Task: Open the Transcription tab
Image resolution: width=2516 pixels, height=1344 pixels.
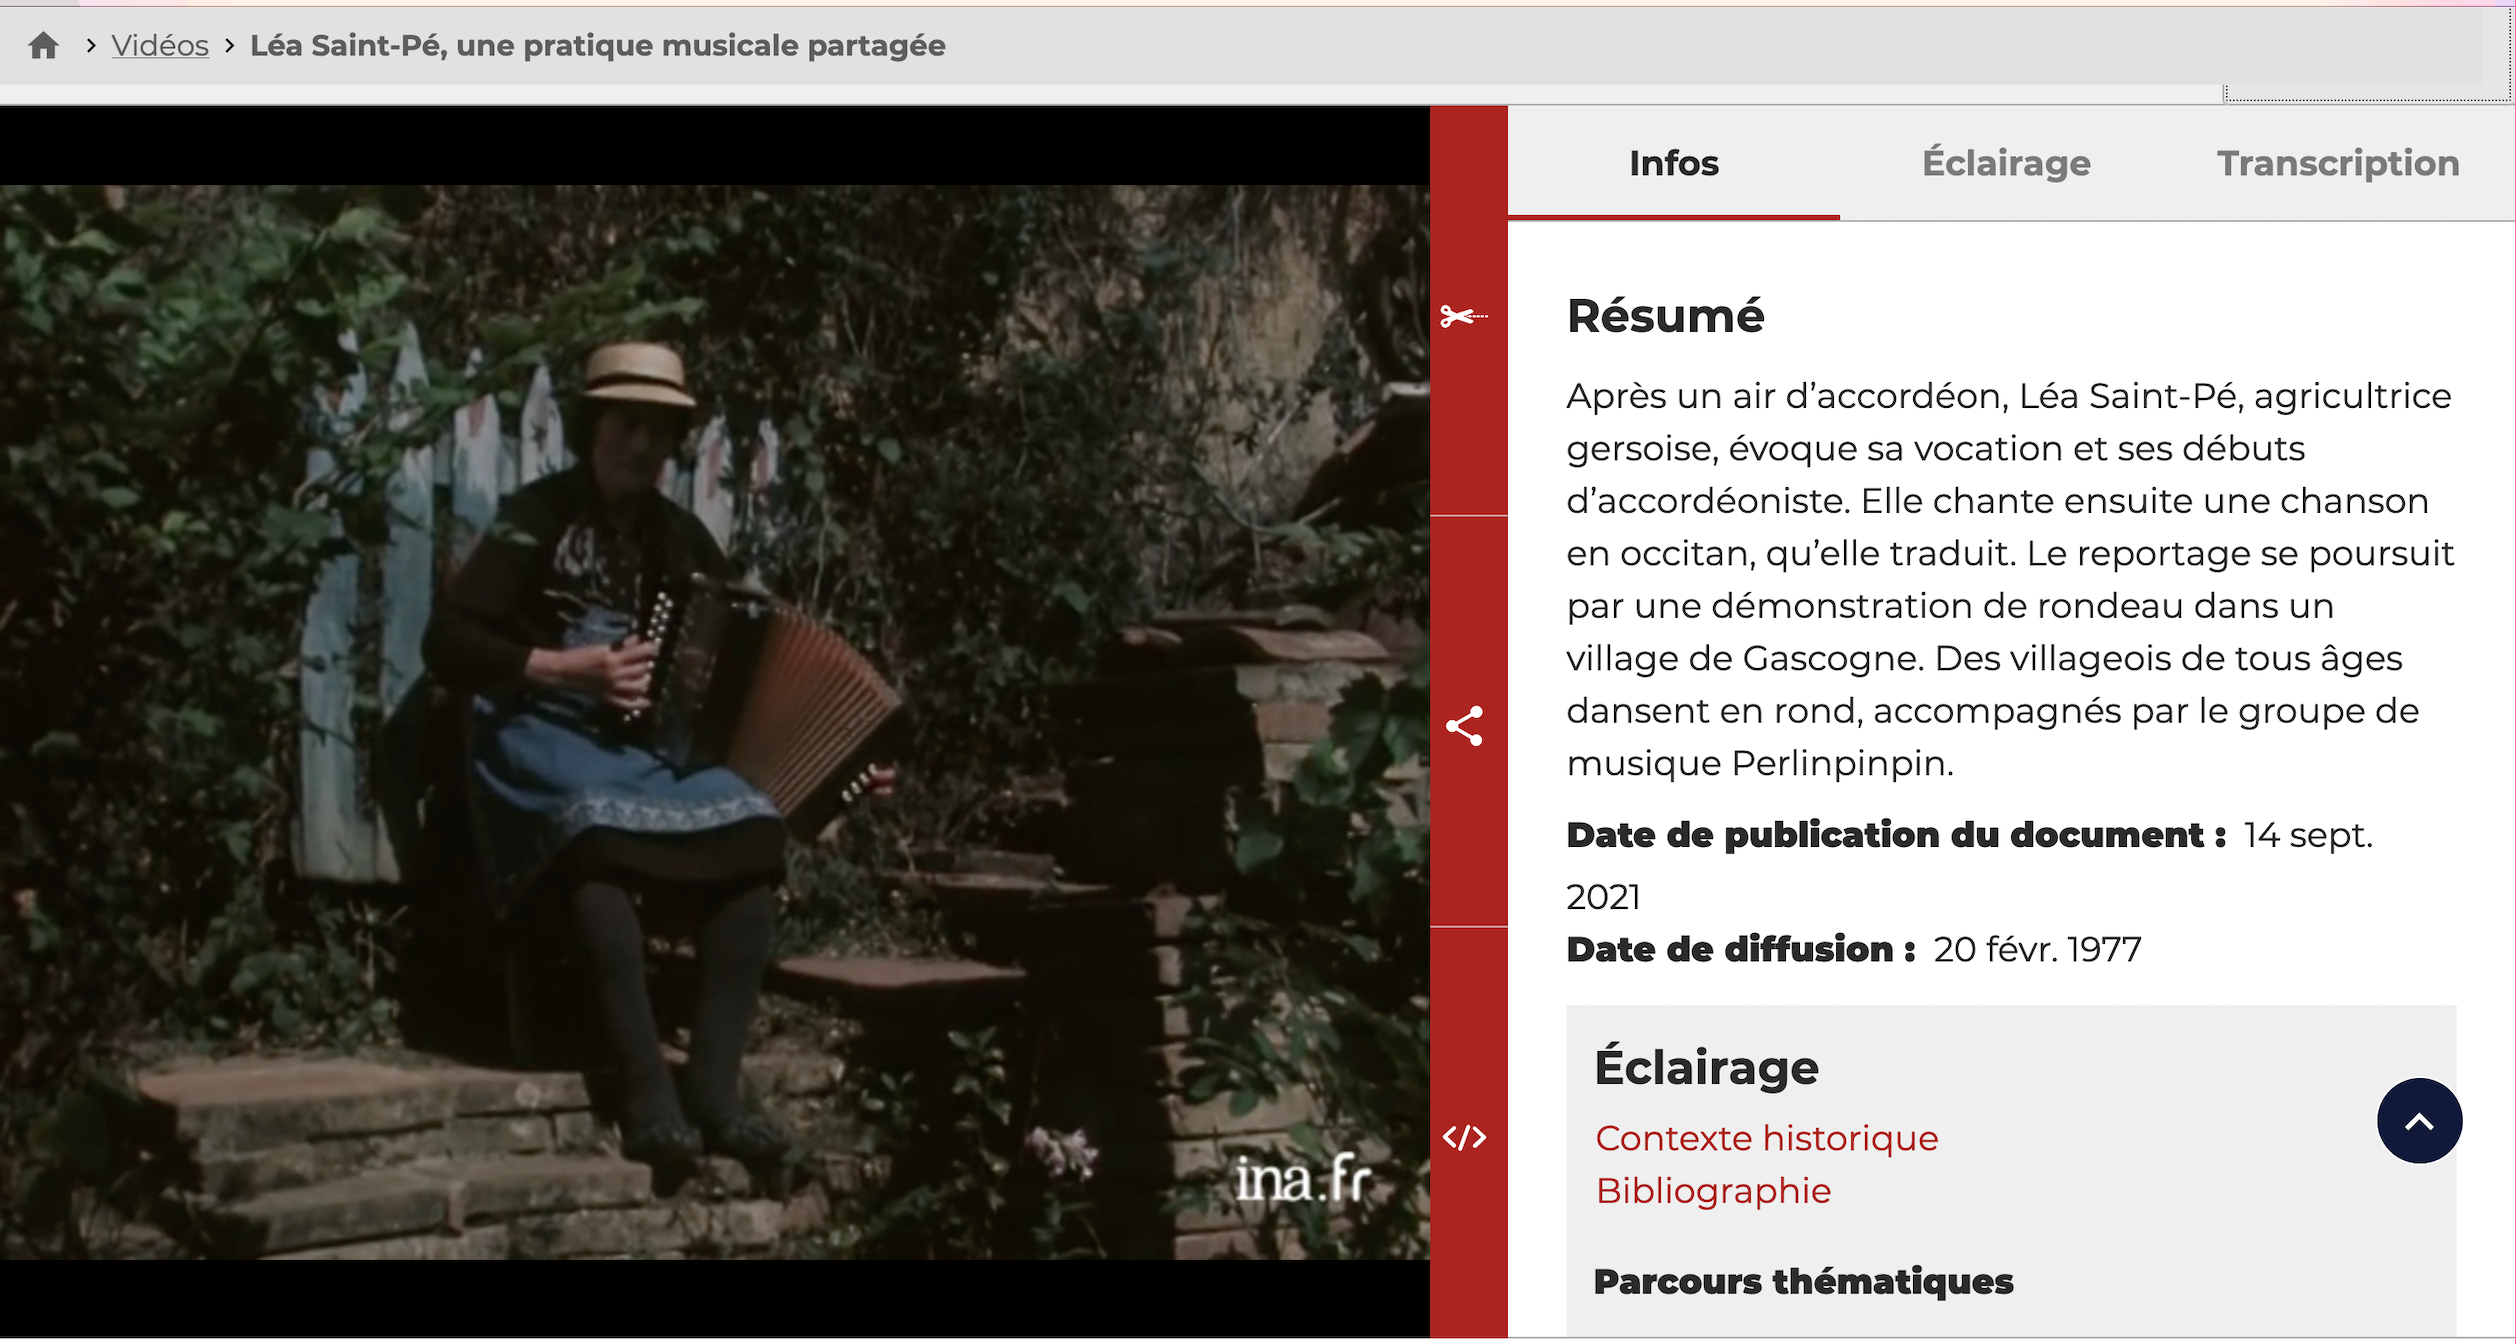Action: tap(2338, 163)
